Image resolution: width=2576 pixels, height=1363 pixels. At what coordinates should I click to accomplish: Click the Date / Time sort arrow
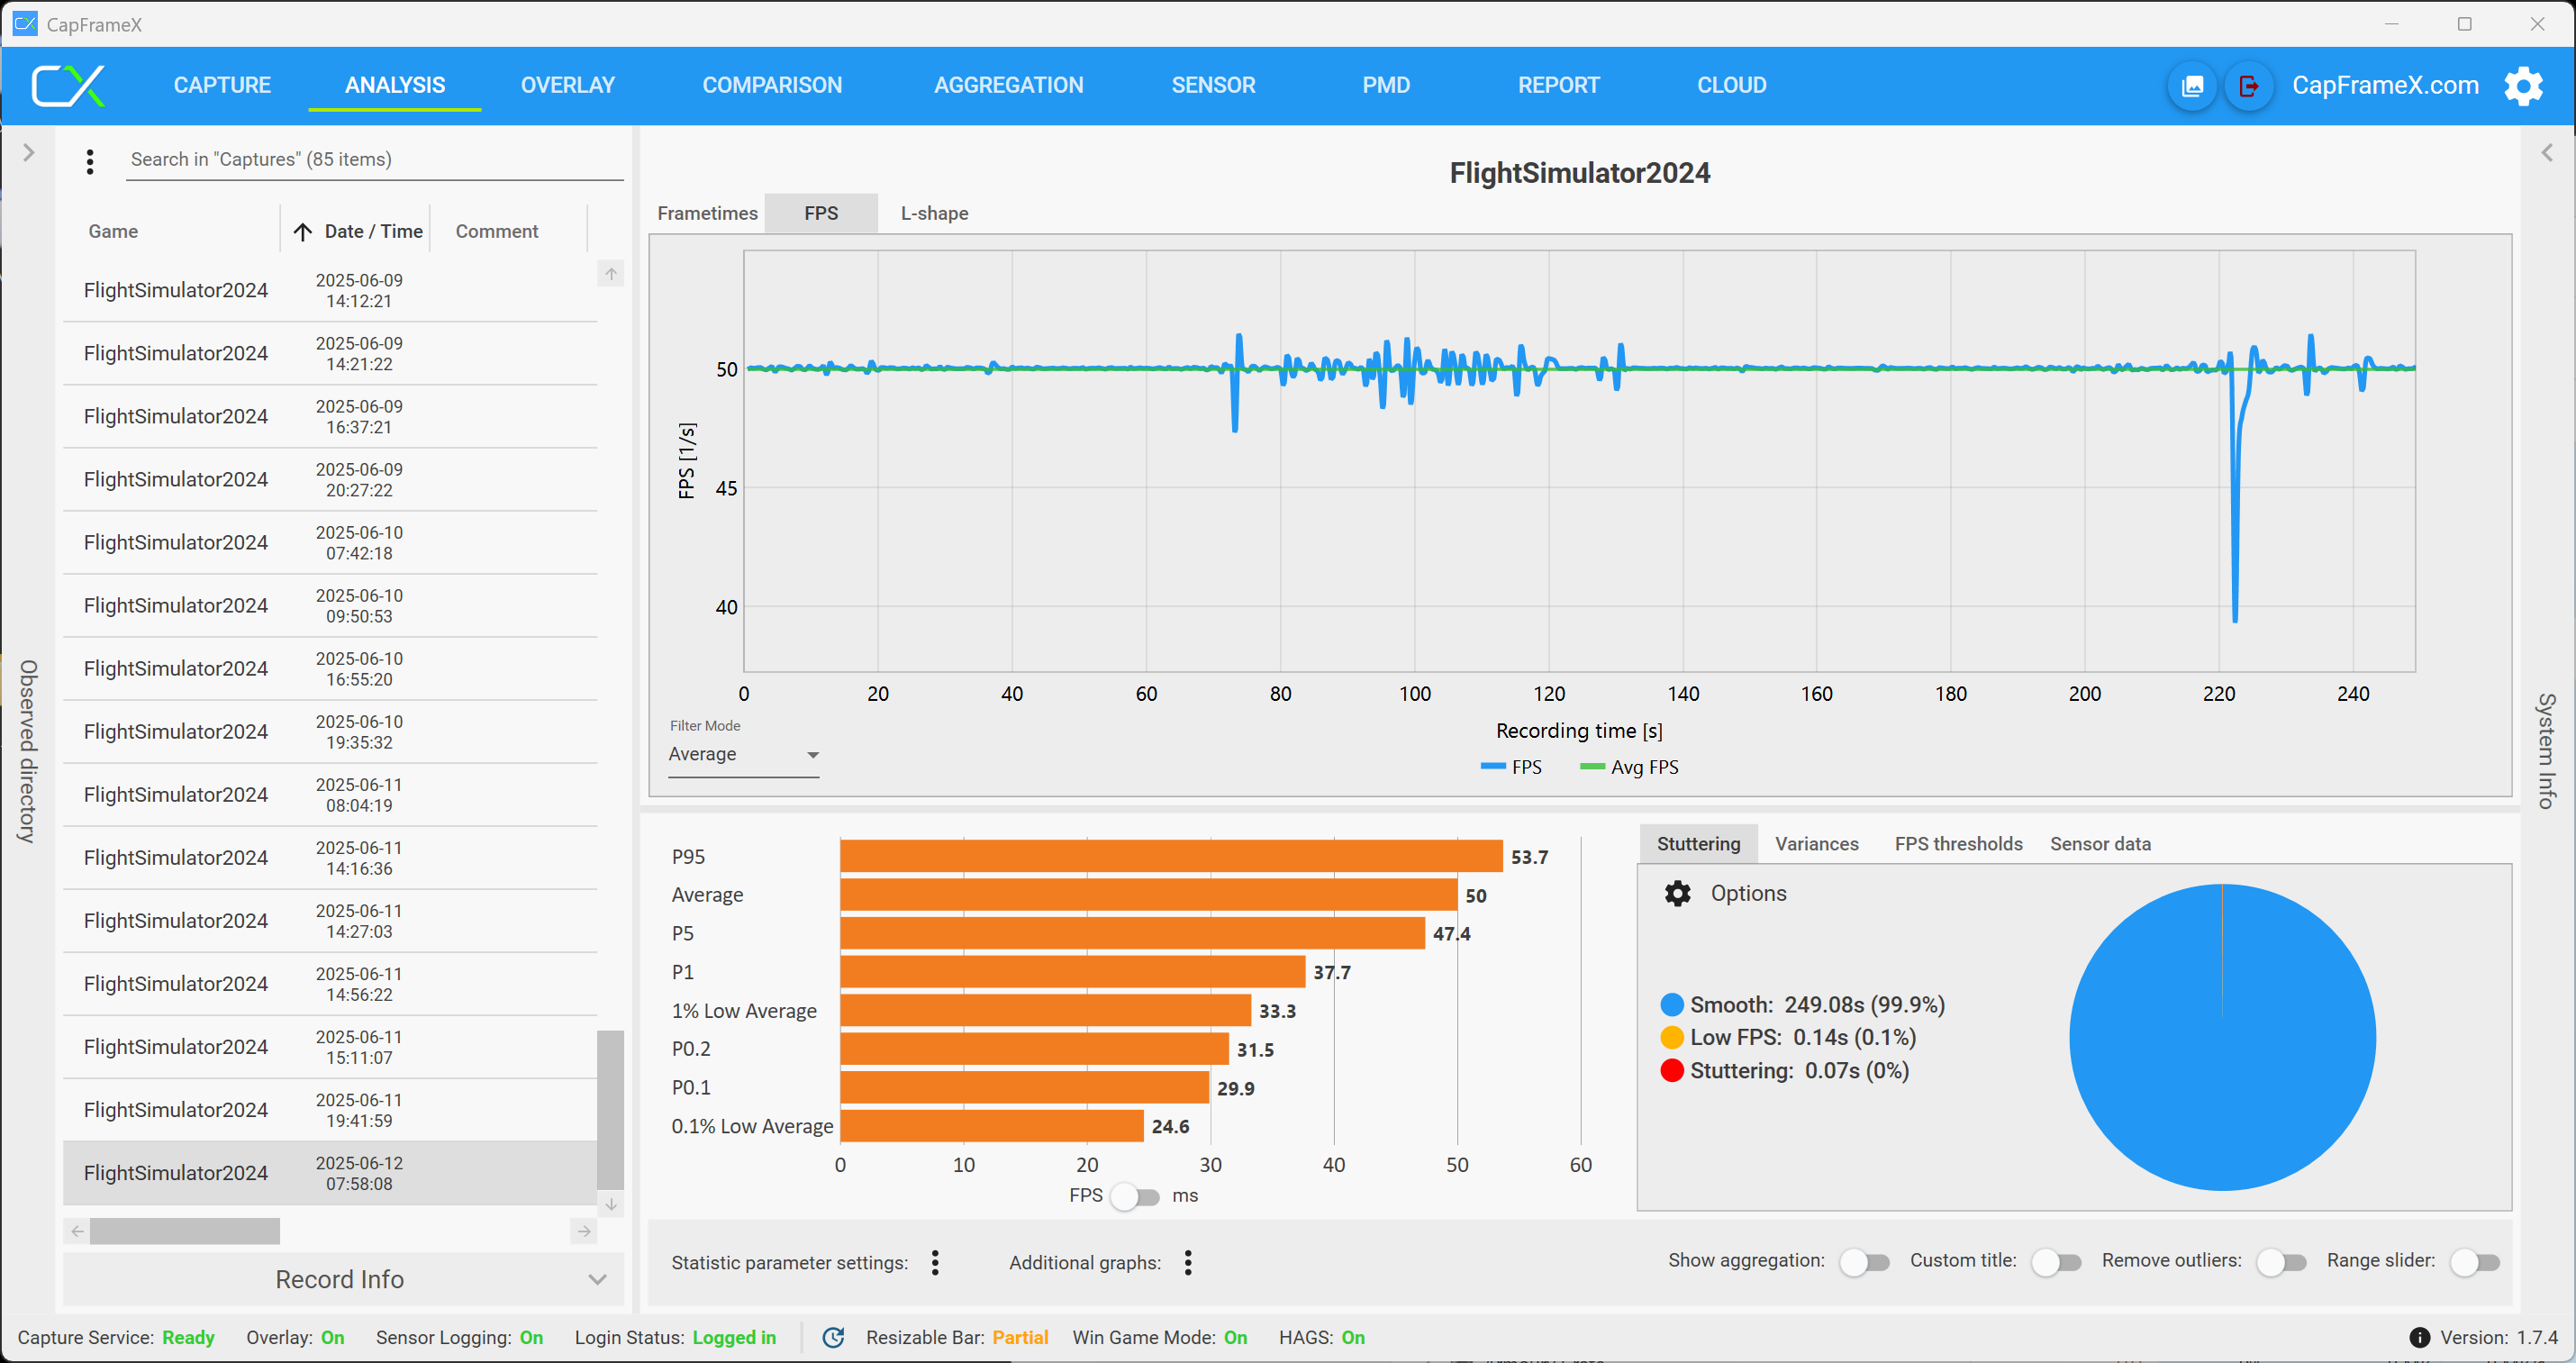point(302,232)
